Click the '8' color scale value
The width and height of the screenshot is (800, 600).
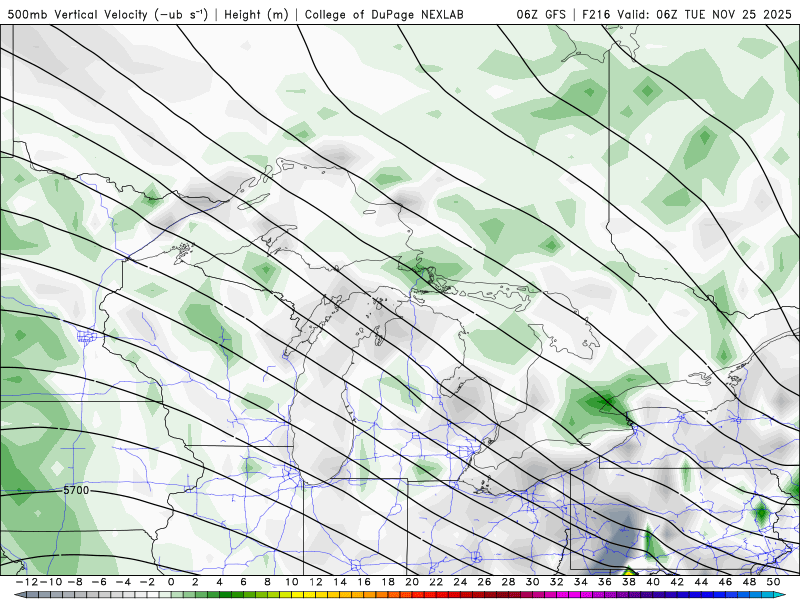point(267,582)
